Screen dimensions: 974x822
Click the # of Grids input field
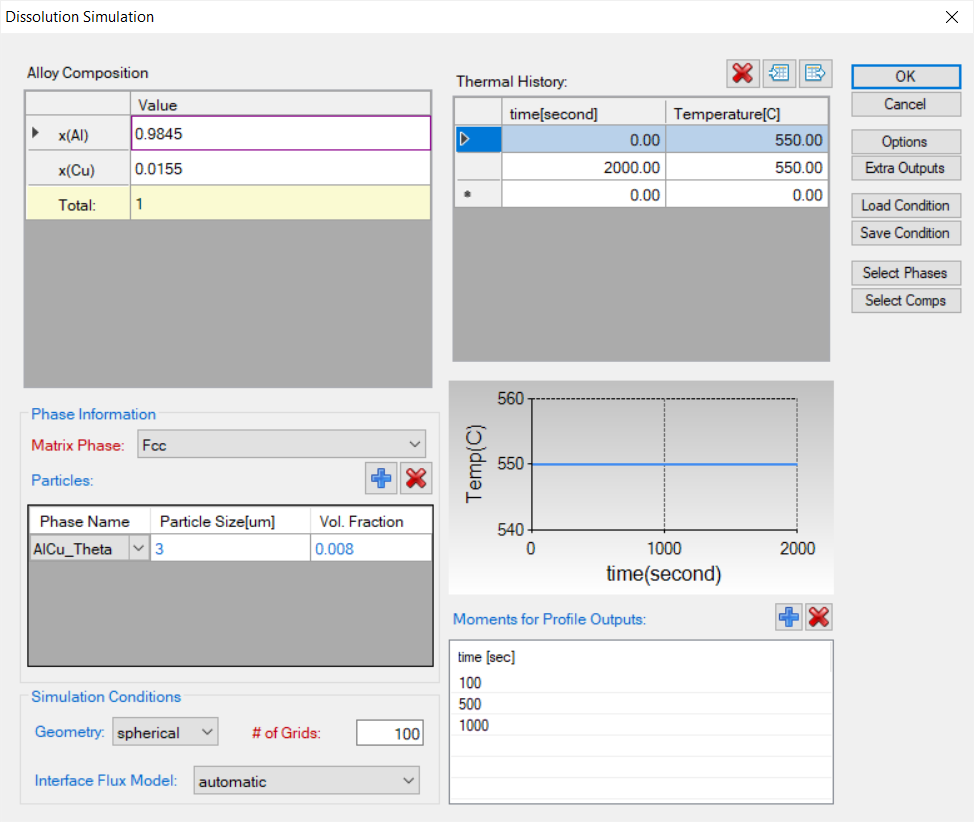pyautogui.click(x=390, y=734)
